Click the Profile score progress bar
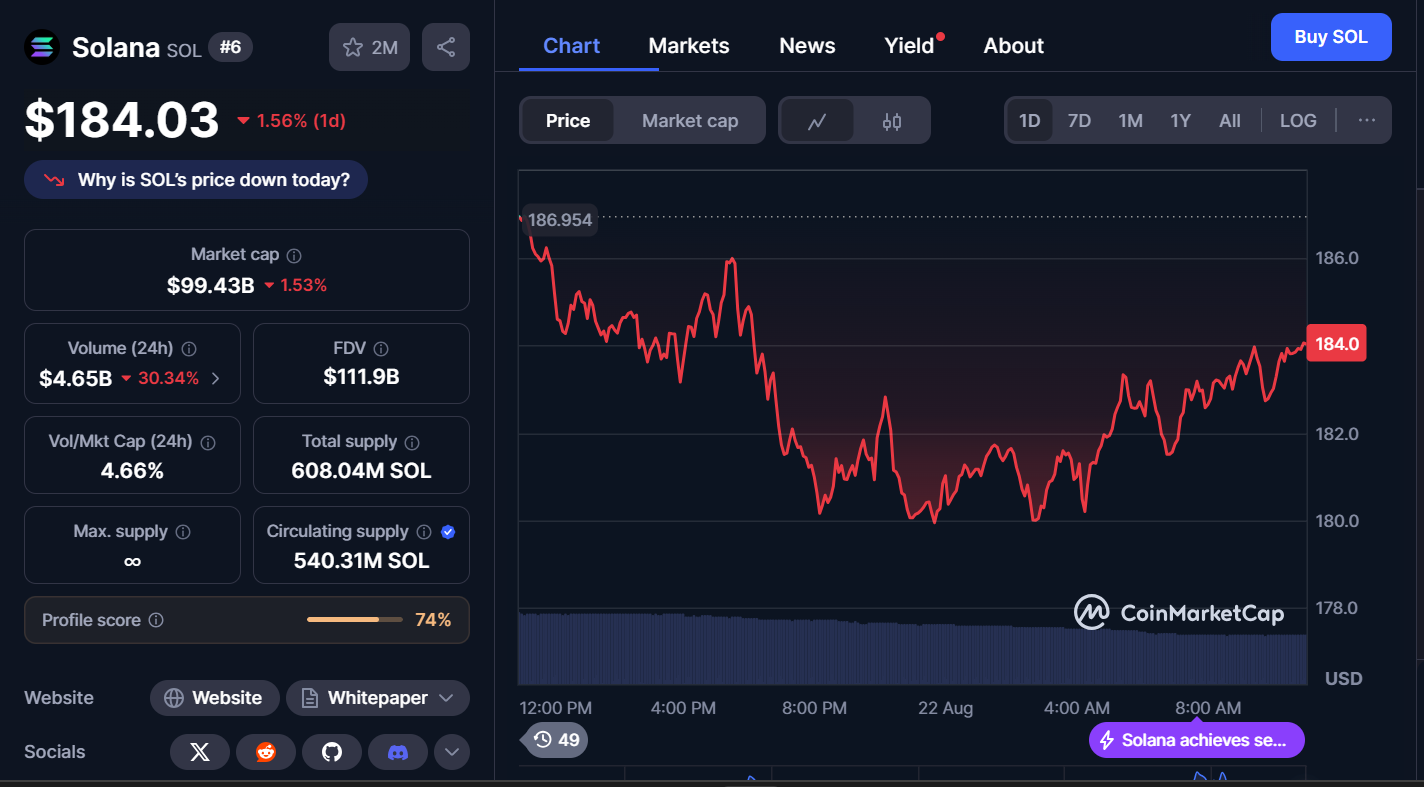 355,620
